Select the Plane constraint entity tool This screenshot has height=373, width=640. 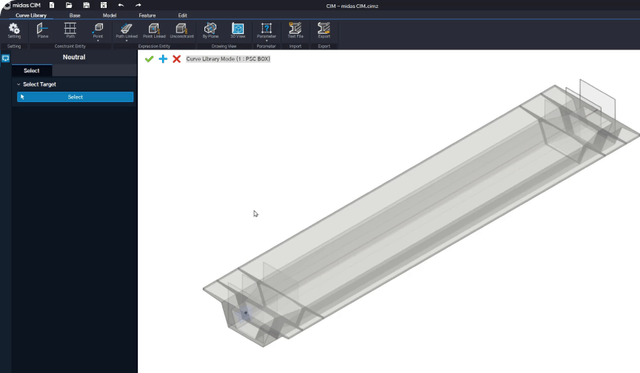coord(42,31)
